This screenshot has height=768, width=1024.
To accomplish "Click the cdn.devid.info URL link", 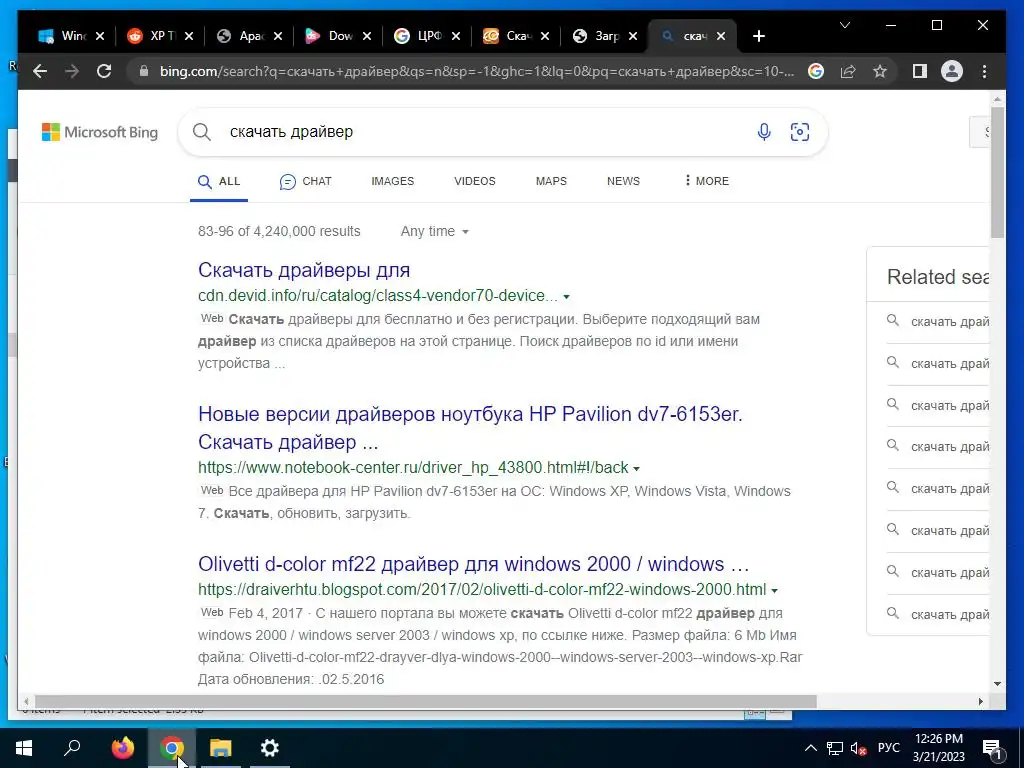I will [x=378, y=296].
